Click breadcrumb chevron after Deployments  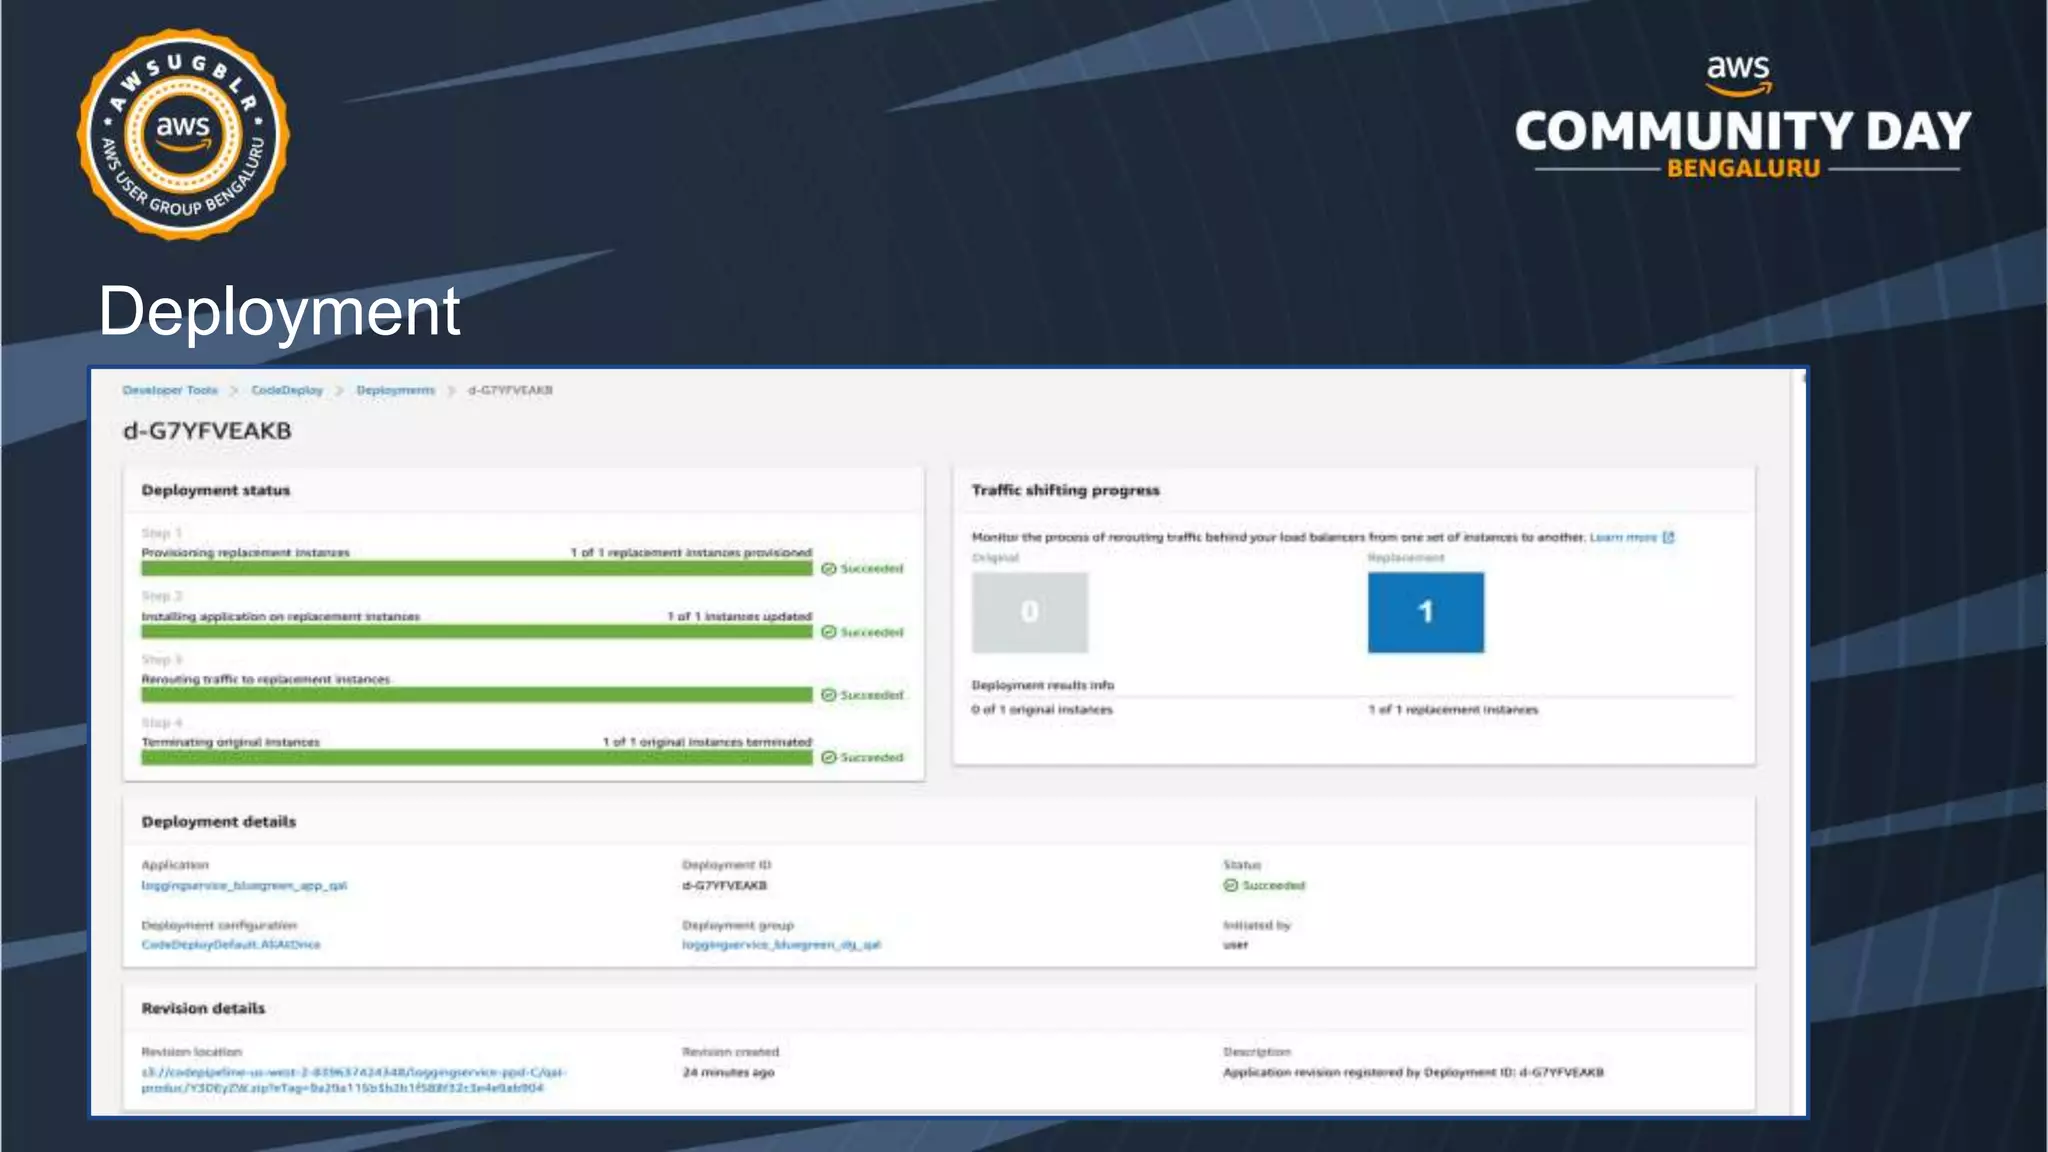point(452,390)
